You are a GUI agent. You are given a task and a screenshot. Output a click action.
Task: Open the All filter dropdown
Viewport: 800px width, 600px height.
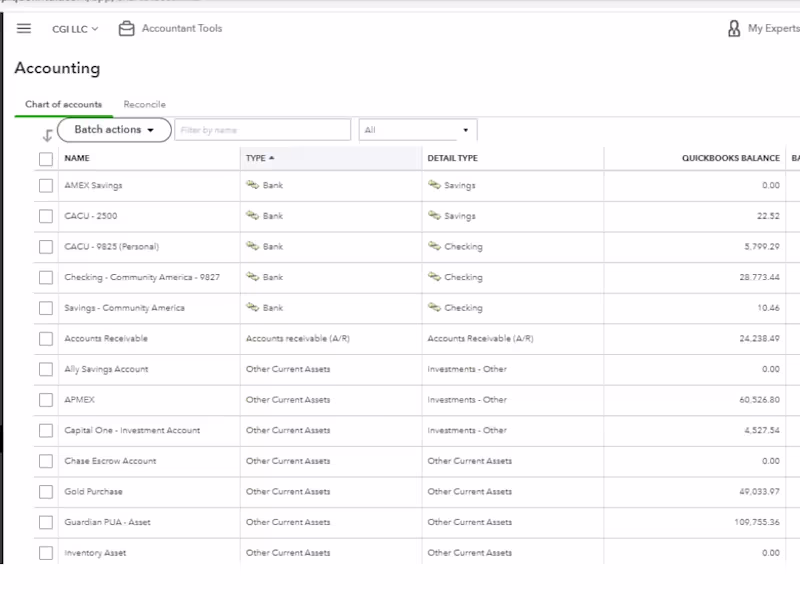click(x=417, y=130)
